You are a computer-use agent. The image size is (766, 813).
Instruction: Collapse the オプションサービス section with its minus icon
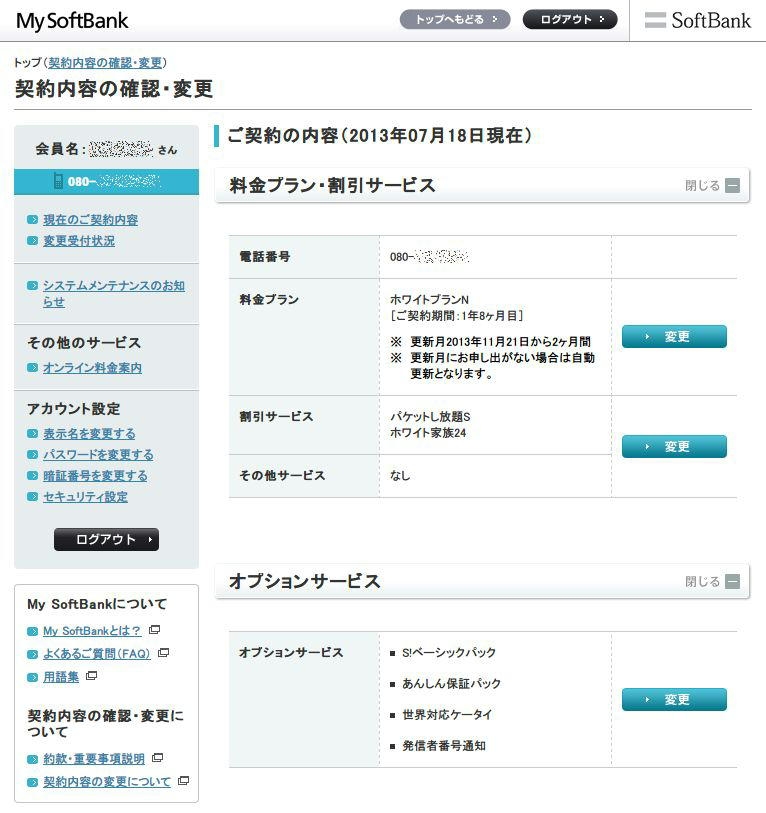[732, 581]
